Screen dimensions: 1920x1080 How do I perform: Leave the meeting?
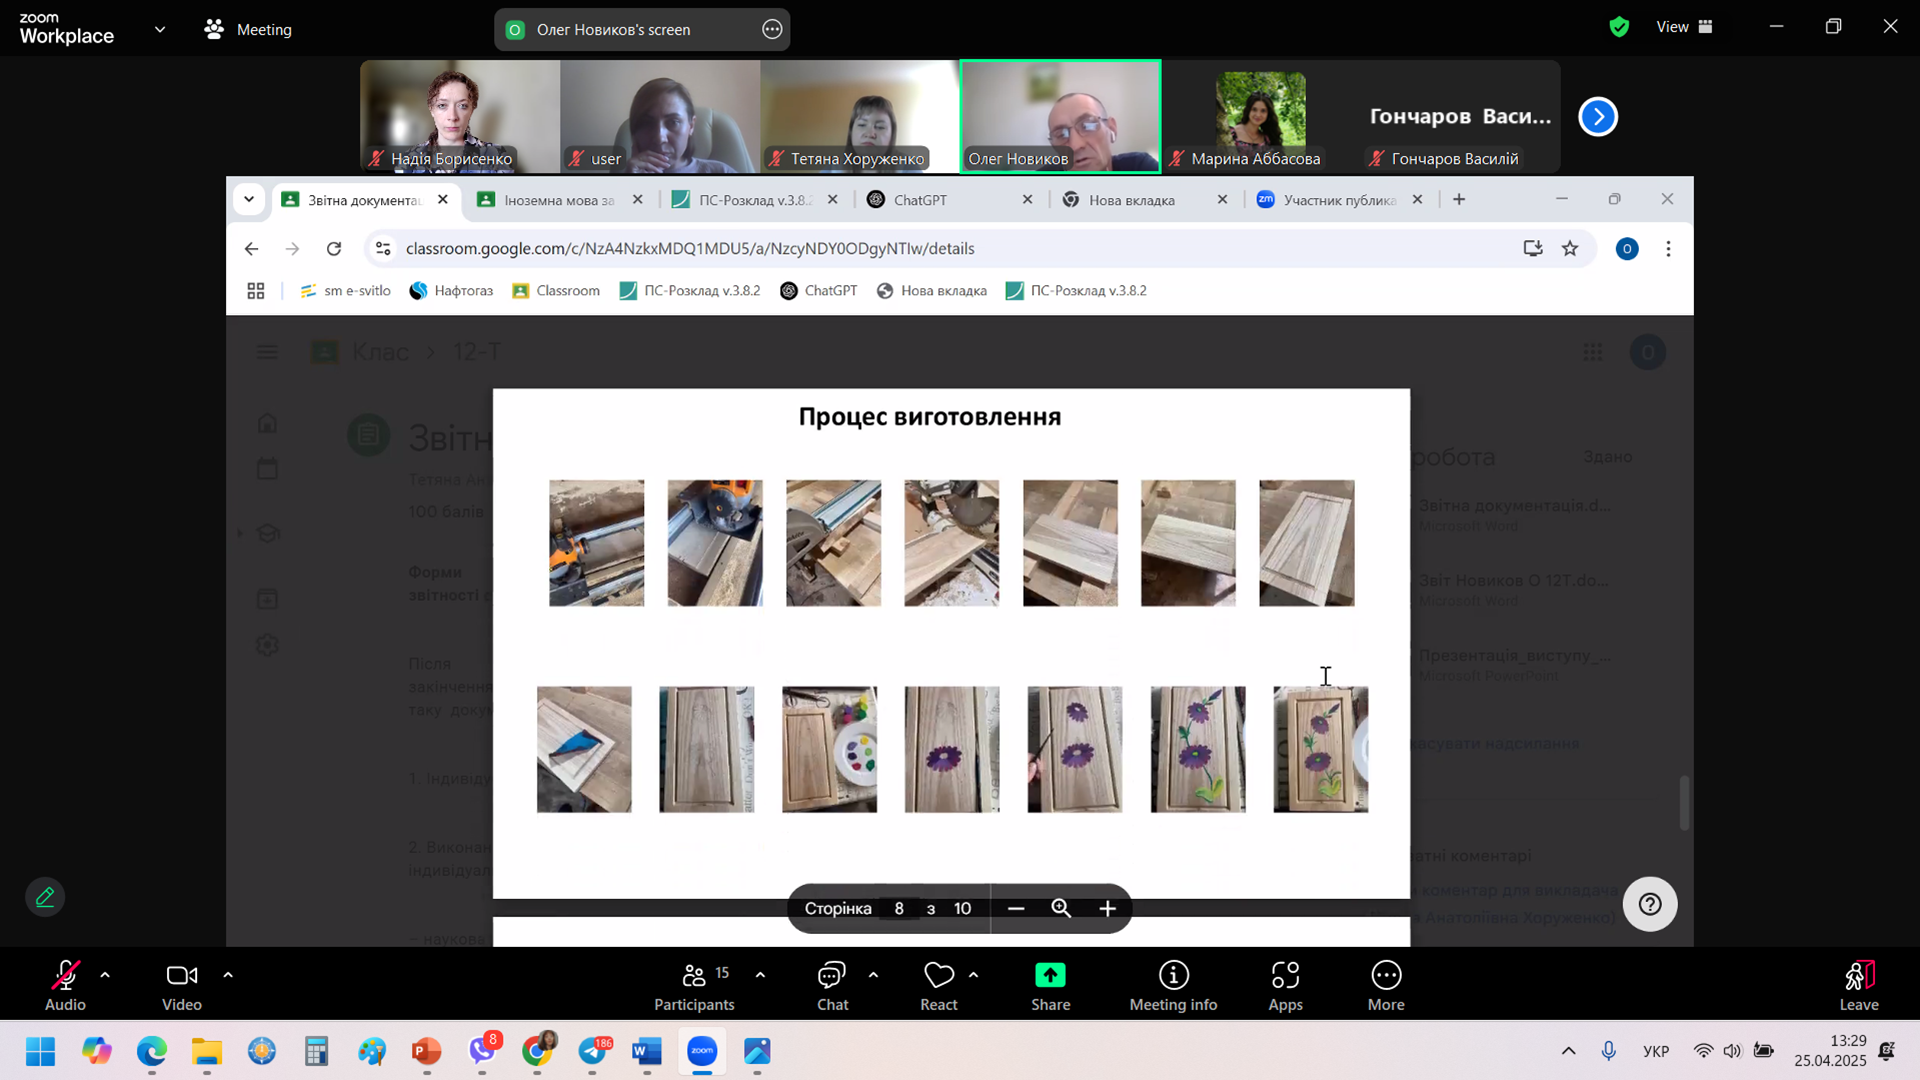point(1858,986)
